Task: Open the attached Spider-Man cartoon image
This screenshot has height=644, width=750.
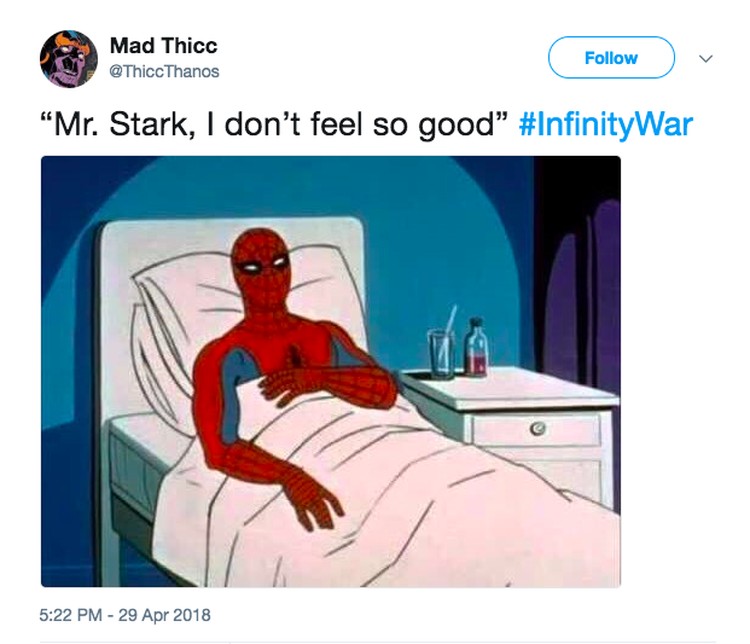Action: tap(331, 371)
